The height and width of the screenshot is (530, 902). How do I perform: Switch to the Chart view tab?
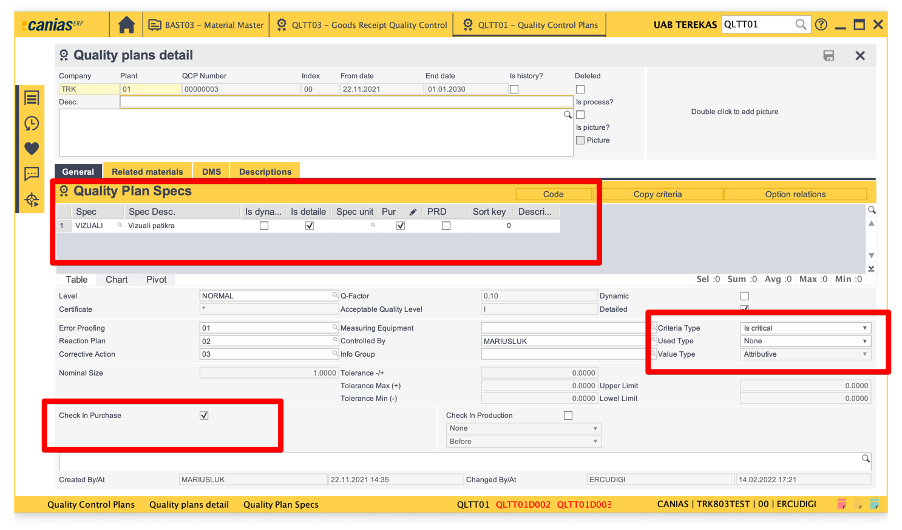117,280
